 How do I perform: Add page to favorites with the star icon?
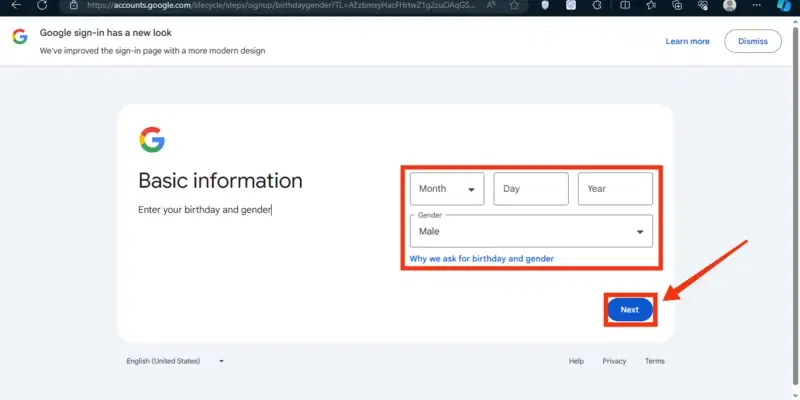pos(514,5)
